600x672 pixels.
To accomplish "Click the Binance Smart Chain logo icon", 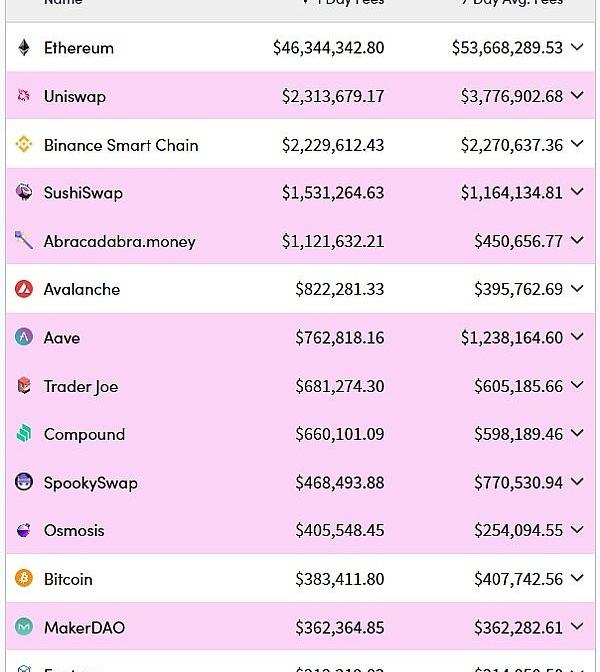I will pyautogui.click(x=24, y=145).
